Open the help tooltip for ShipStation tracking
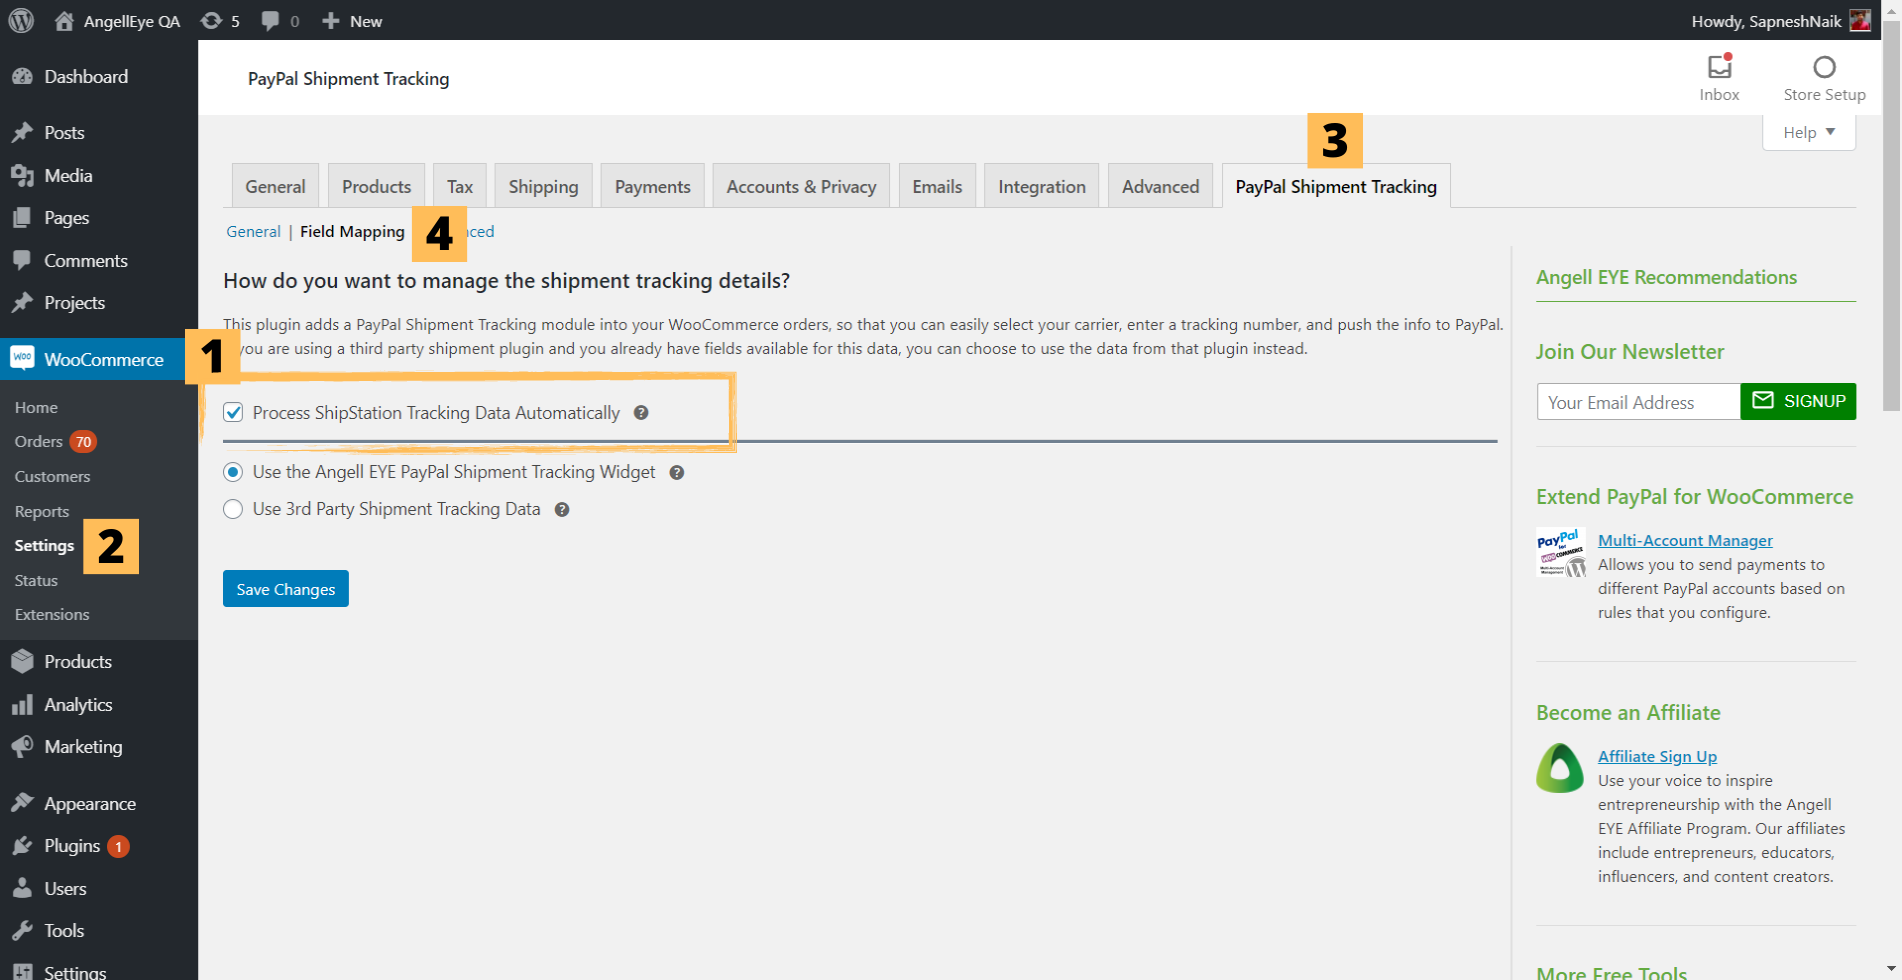Screen dimensions: 1902x980 641,413
